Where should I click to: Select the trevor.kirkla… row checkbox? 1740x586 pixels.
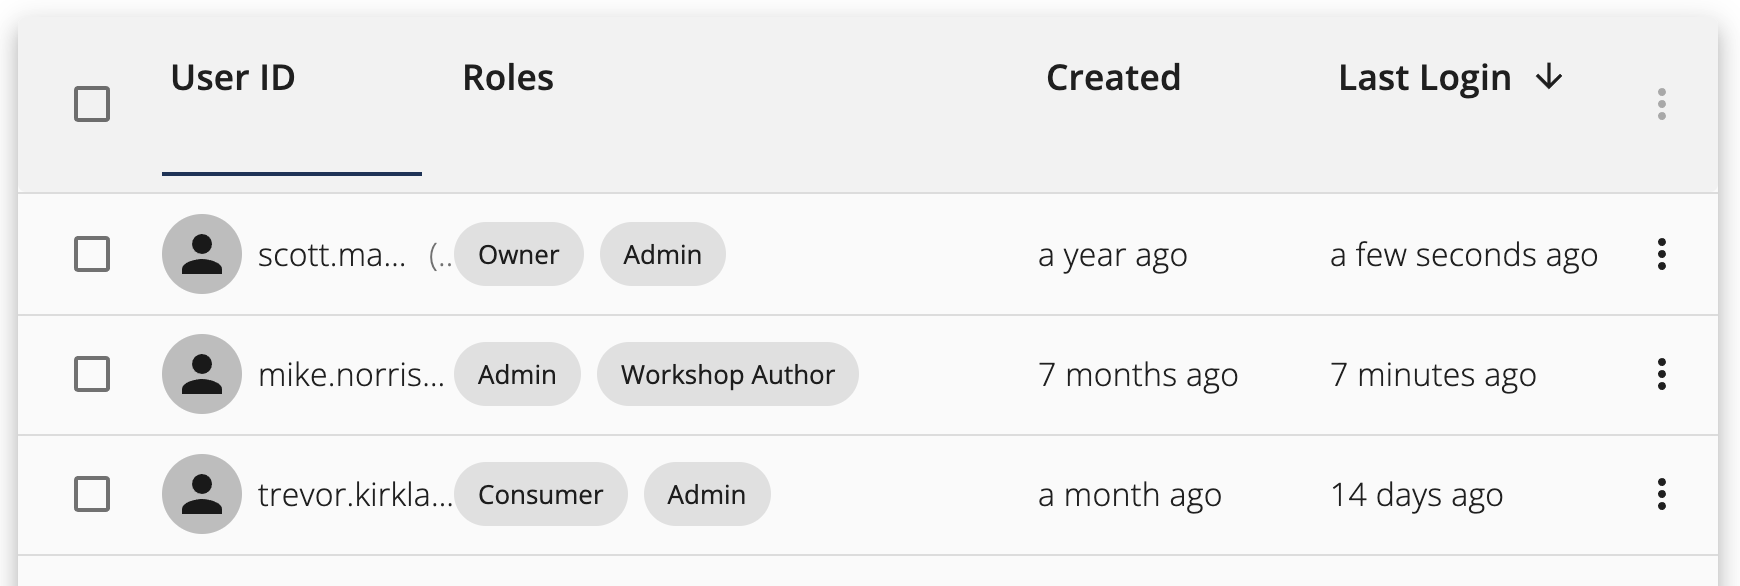point(92,494)
